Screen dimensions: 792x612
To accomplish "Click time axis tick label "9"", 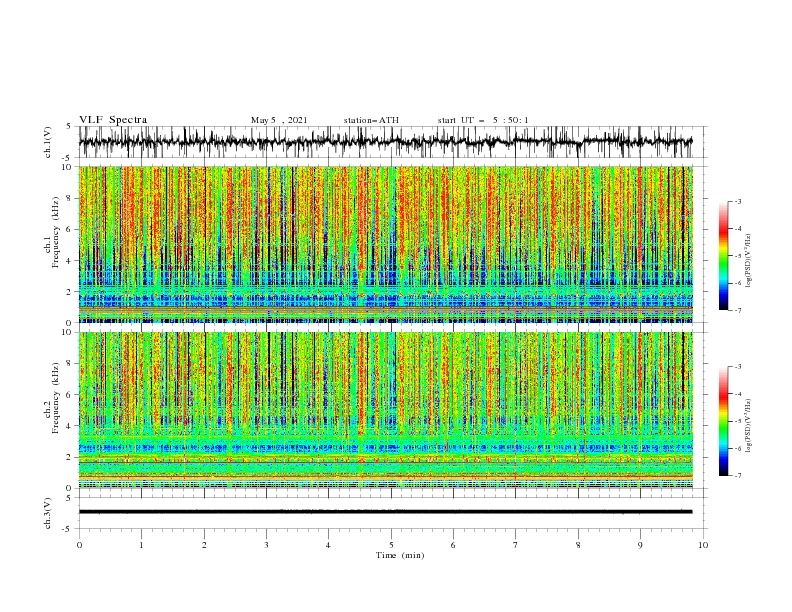I will coord(640,545).
